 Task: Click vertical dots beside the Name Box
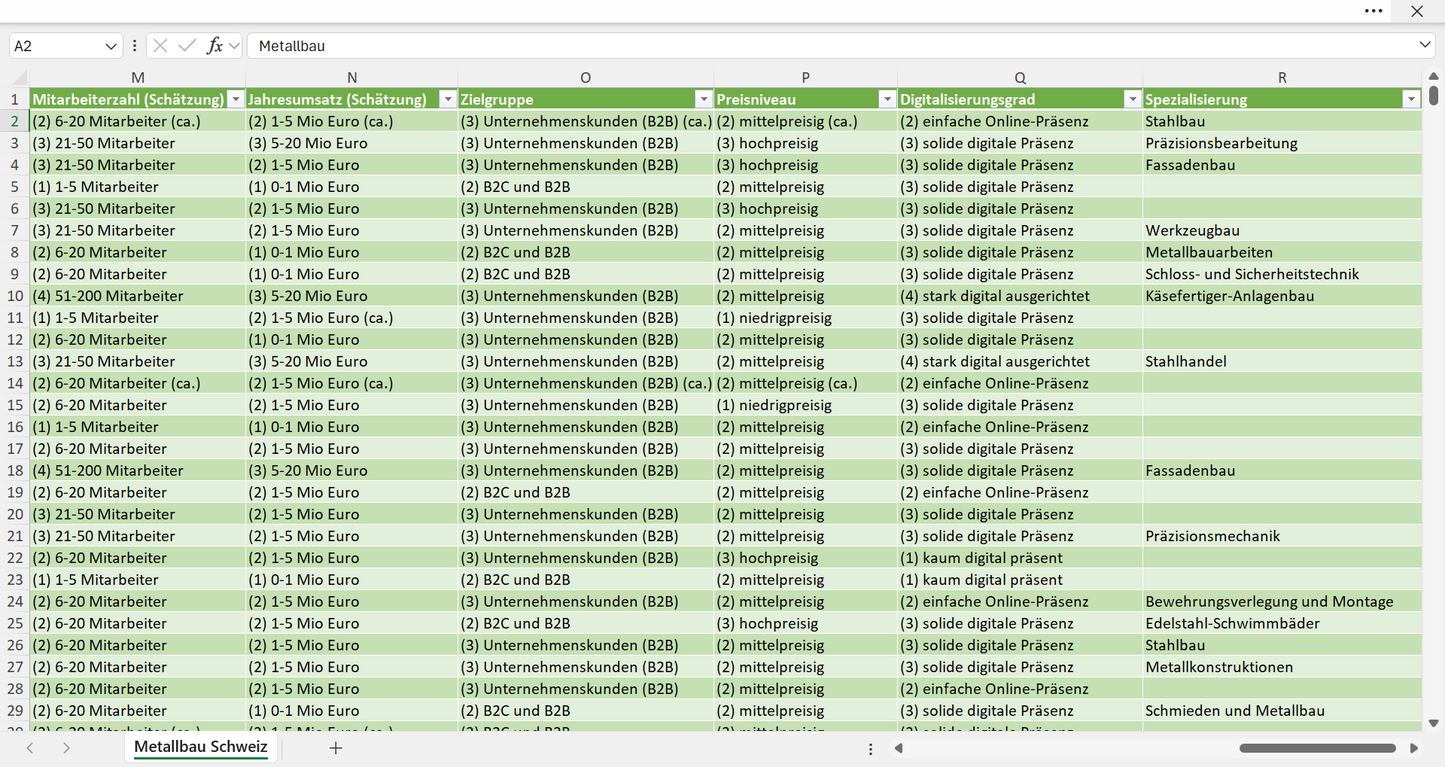[x=135, y=46]
